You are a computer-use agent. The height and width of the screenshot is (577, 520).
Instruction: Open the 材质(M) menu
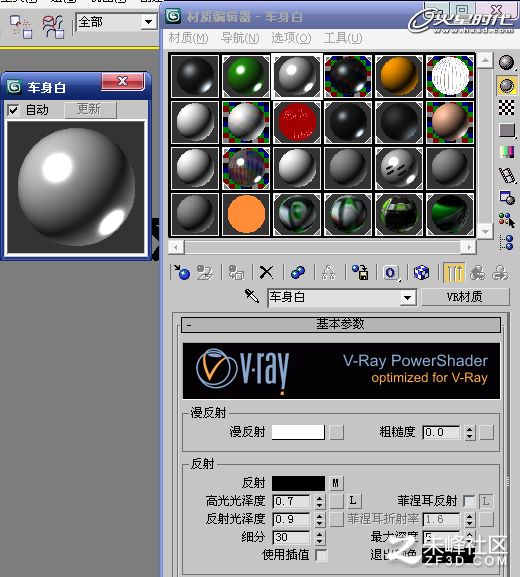point(188,38)
